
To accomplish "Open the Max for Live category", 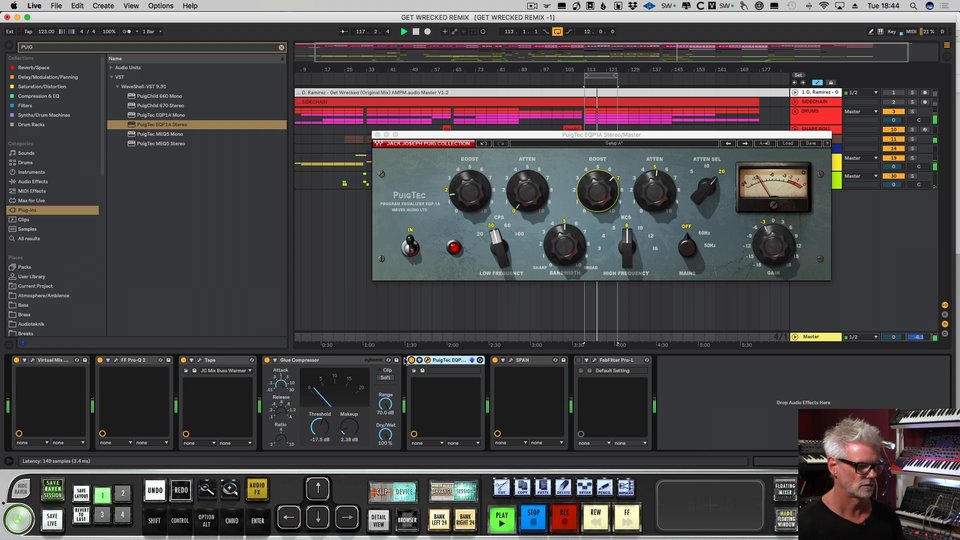I will point(31,200).
